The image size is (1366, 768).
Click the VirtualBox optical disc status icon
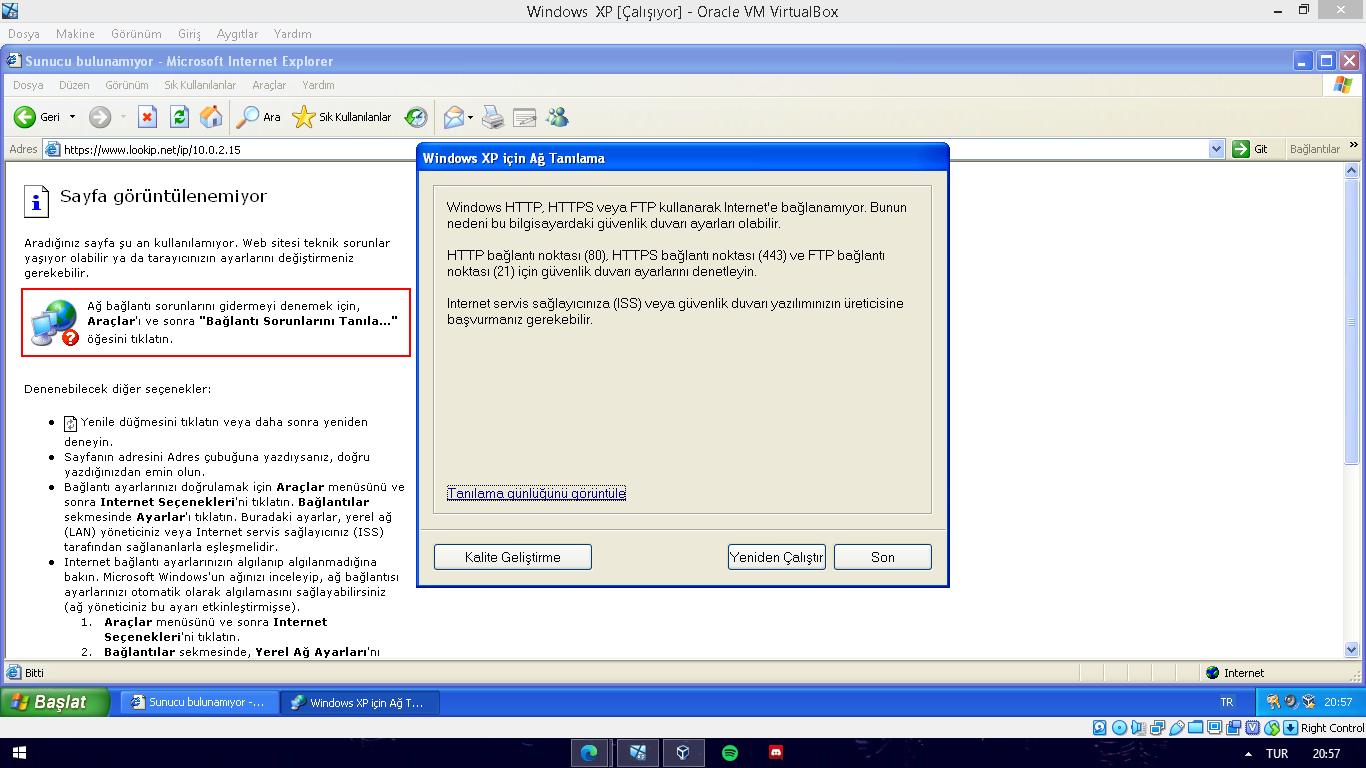(x=1119, y=728)
